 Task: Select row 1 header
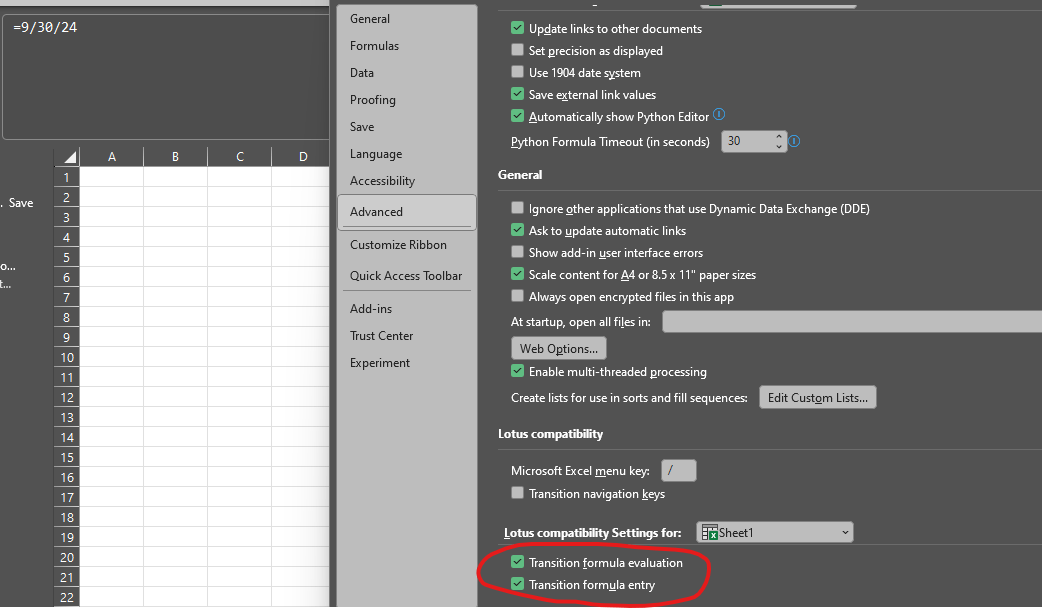66,177
